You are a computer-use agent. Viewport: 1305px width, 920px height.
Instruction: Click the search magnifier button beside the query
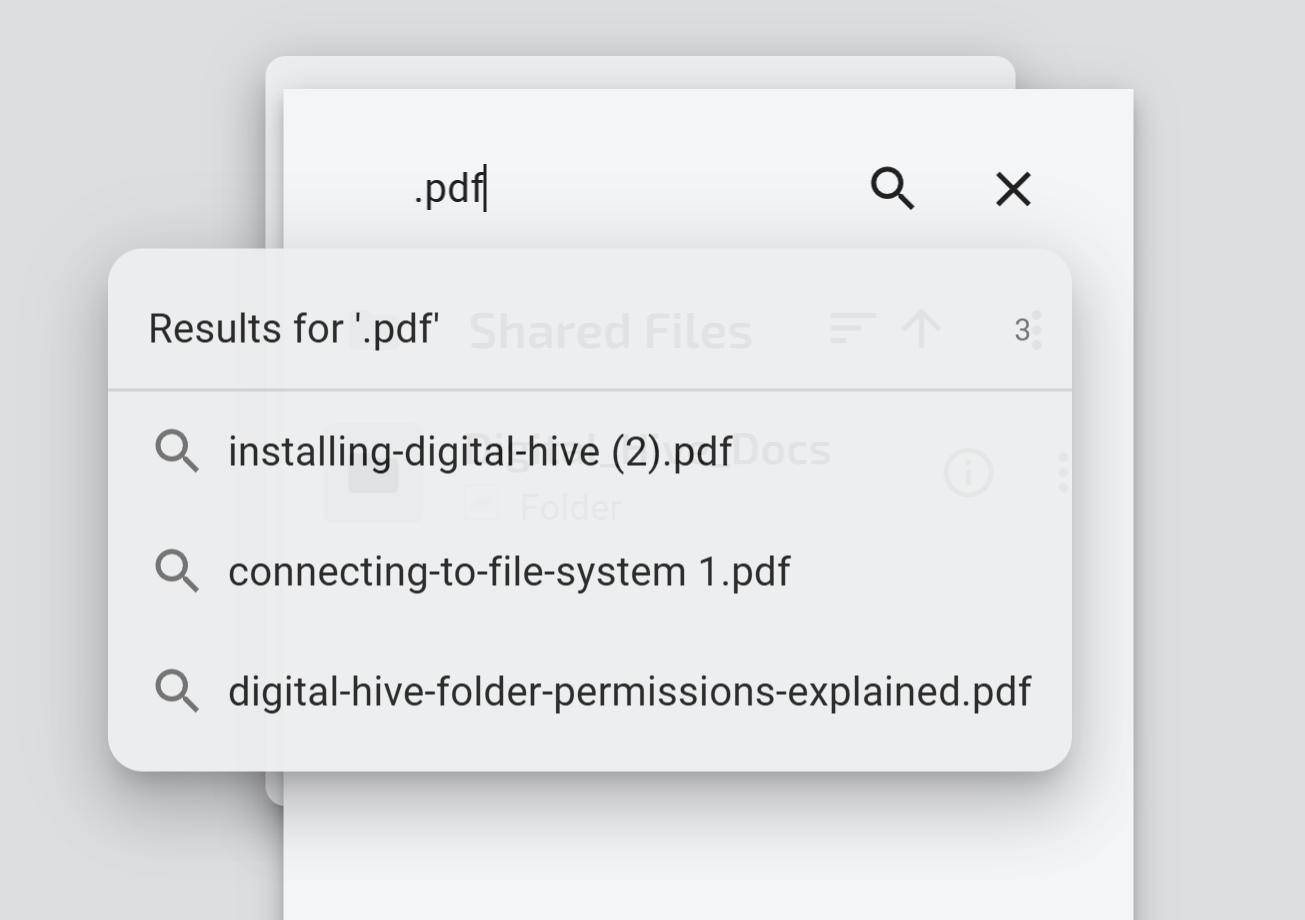892,188
